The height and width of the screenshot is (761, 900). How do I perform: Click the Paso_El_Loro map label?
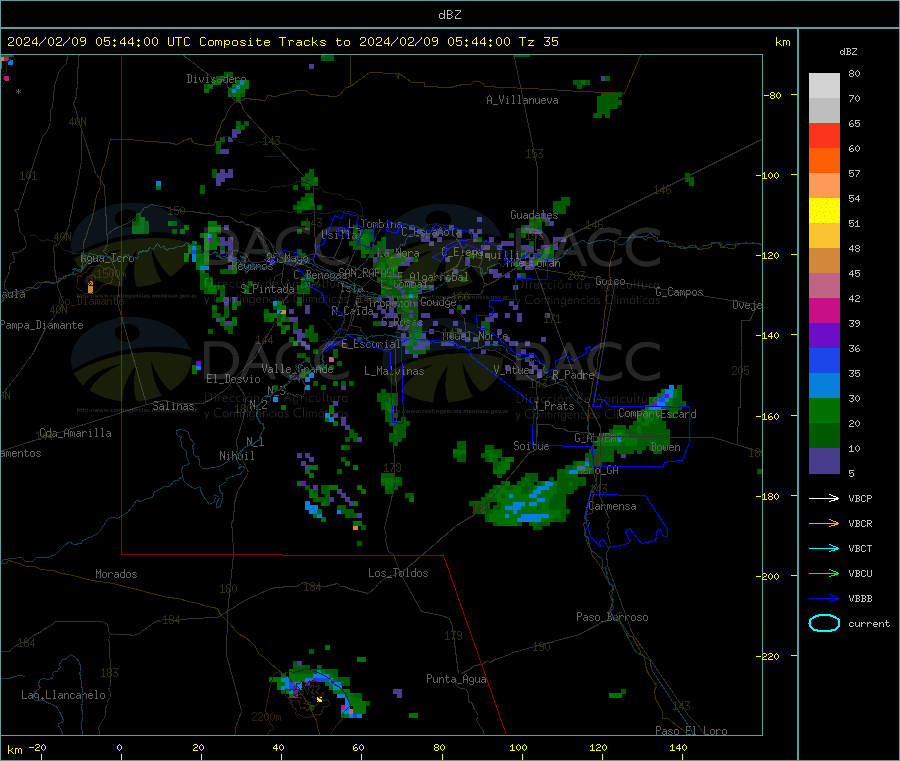pyautogui.click(x=691, y=731)
